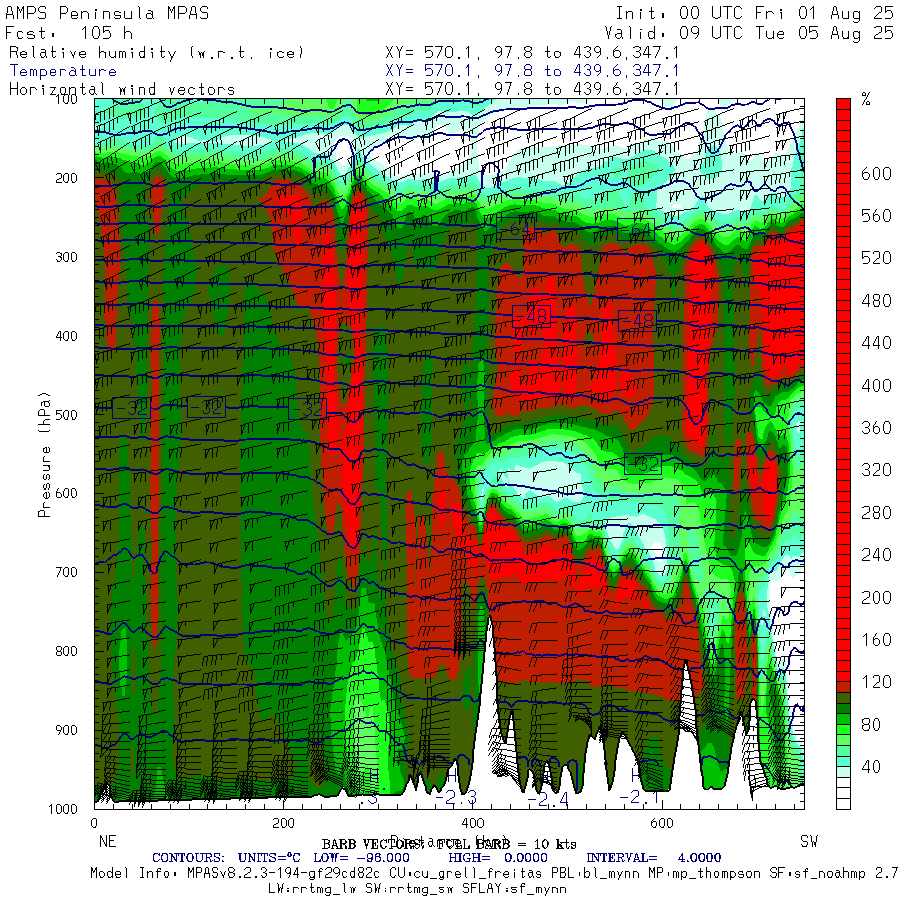Viewport: 900px width, 900px height.
Task: Click the "%" unit label above color bar values
Action: coord(866,99)
